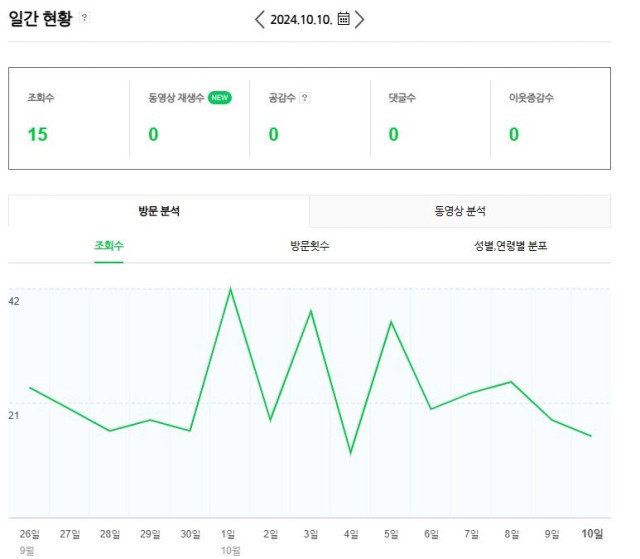
Task: Go to next day arrow
Action: click(x=359, y=19)
